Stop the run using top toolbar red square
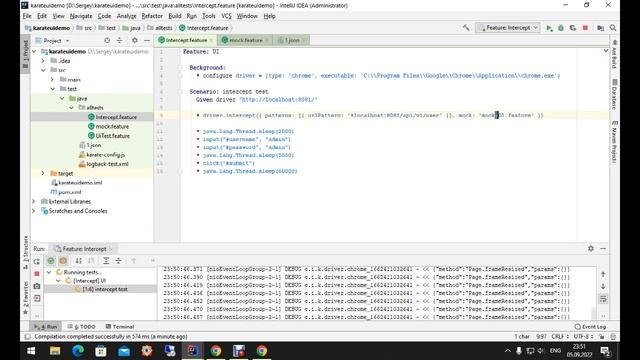 click(585, 28)
